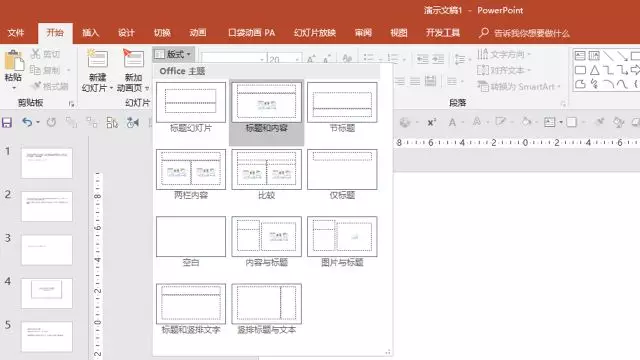This screenshot has width=640, height=360.
Task: Select slide 2 thumbnail in panel
Action: point(47,207)
